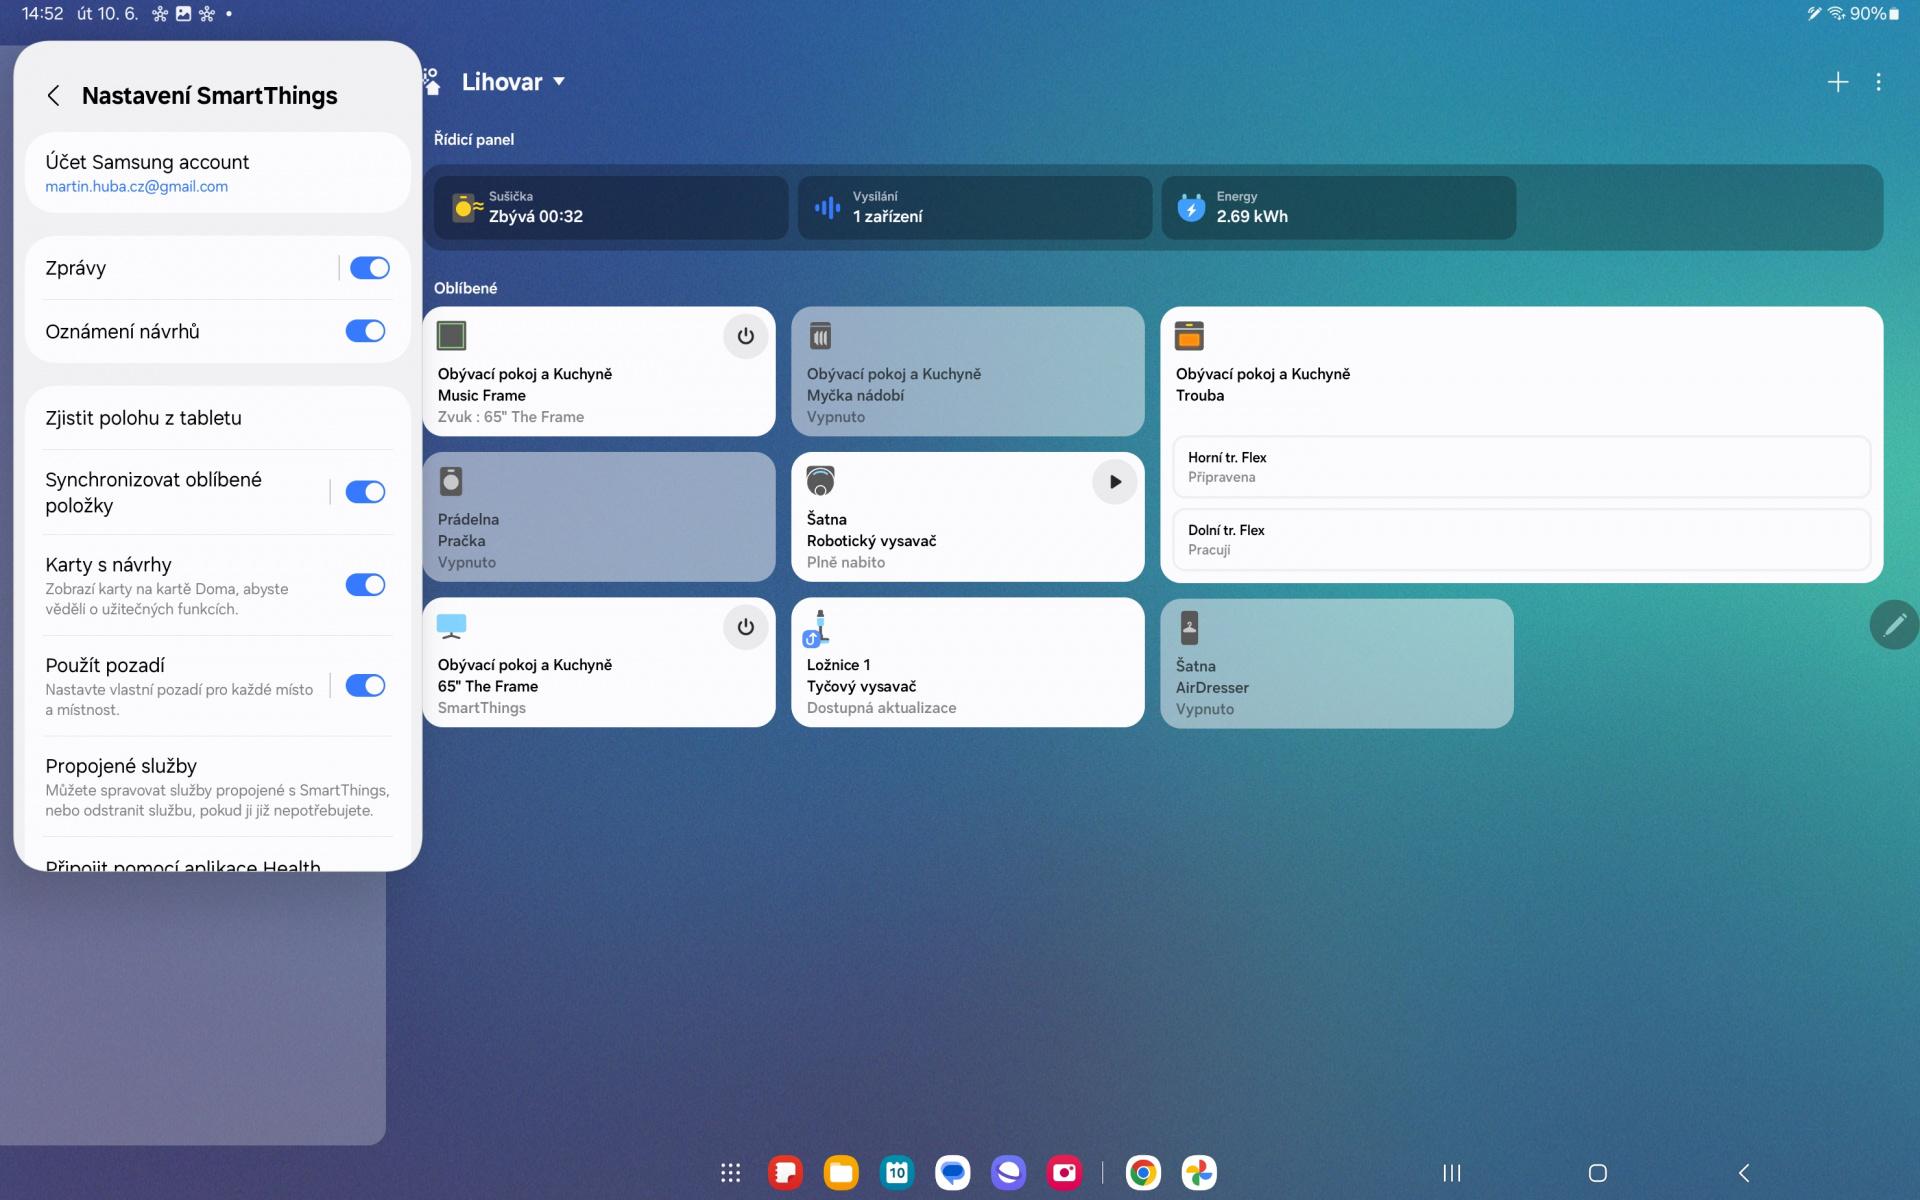This screenshot has width=1920, height=1200.
Task: Open the app drawer grid icon
Action: pos(731,1172)
